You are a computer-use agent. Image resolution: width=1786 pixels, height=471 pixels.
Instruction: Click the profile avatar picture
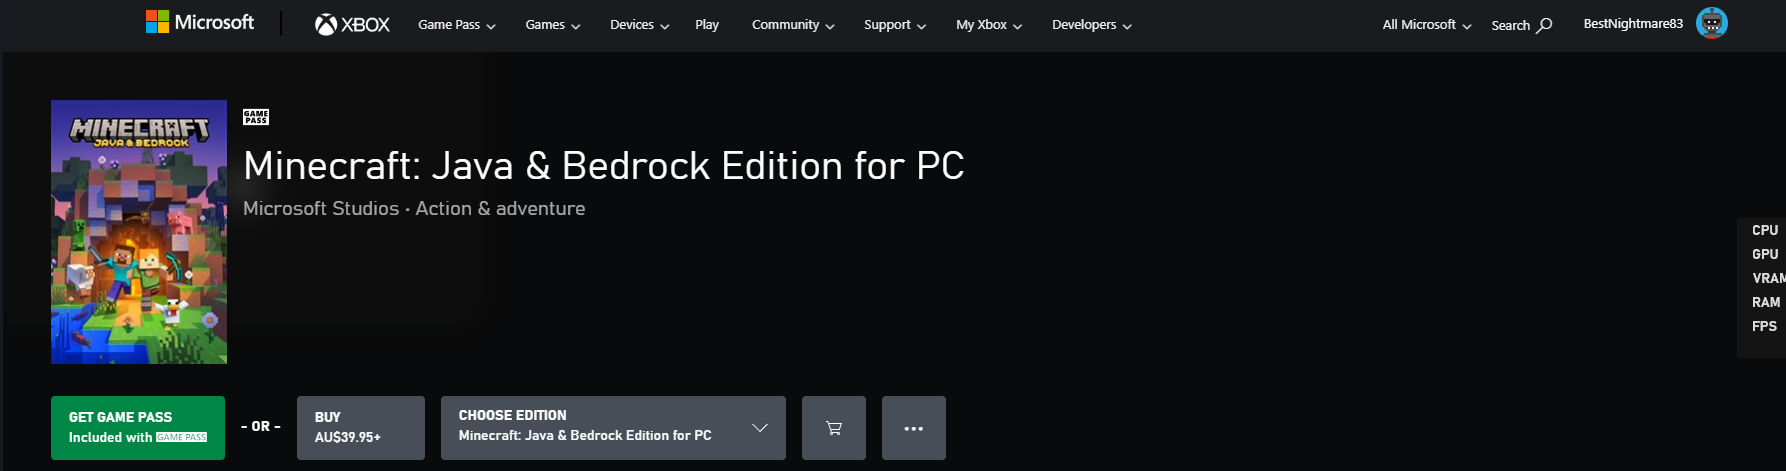tap(1712, 23)
